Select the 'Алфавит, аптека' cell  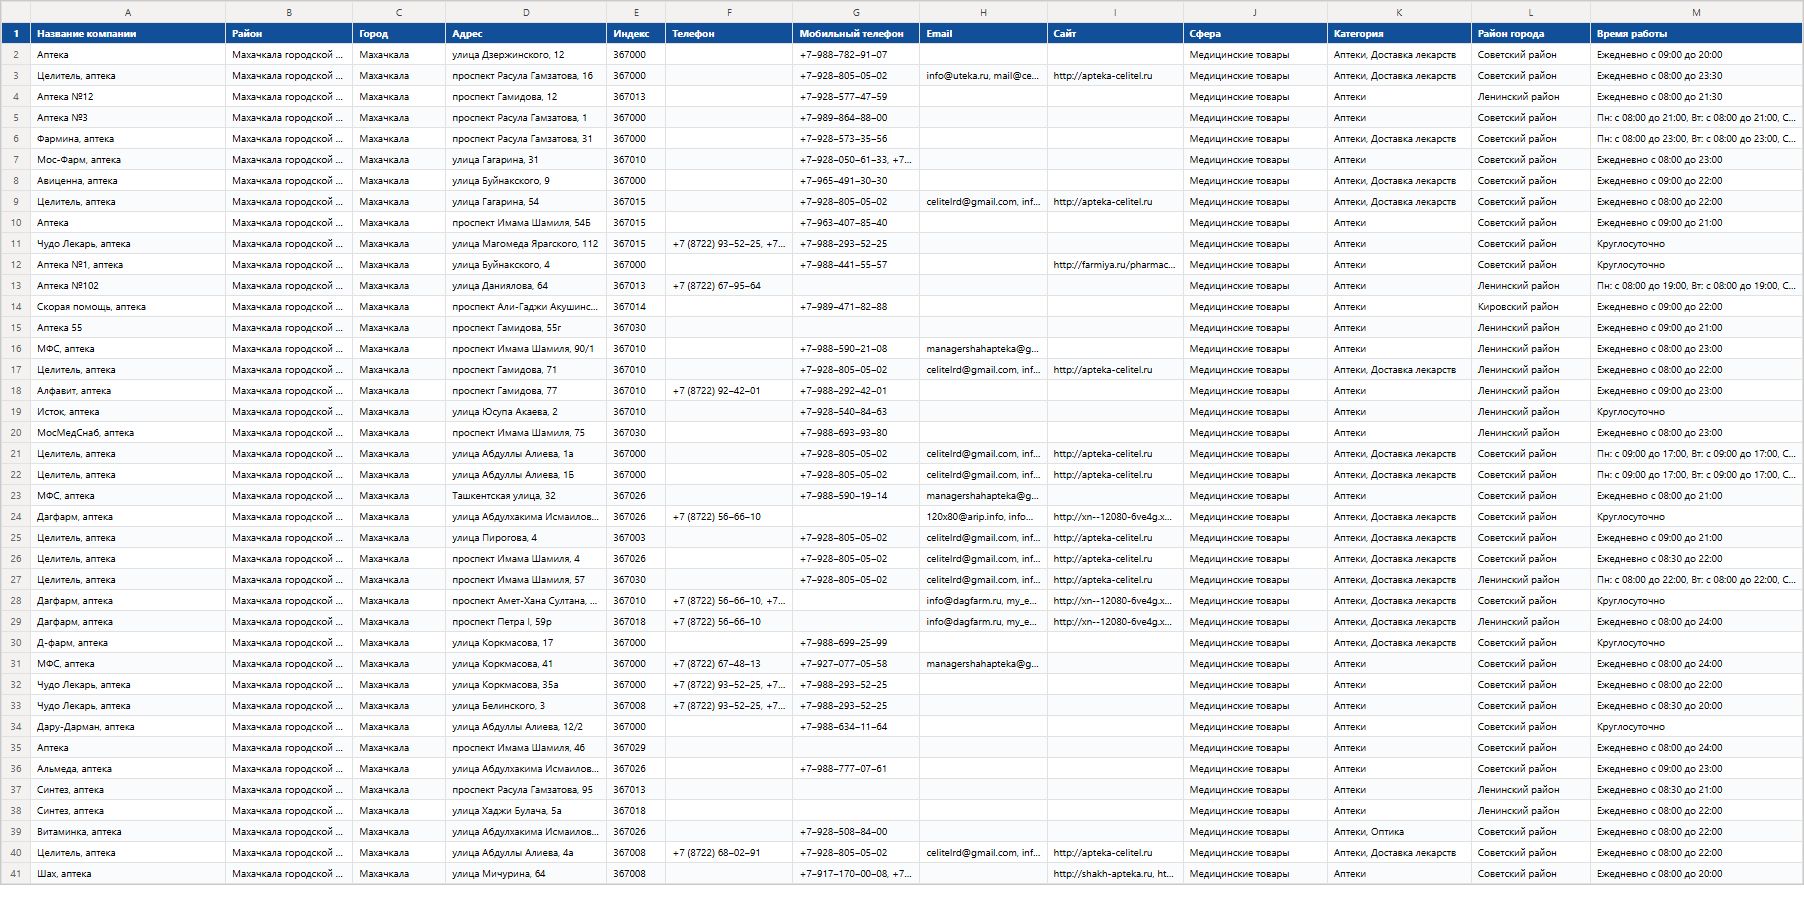click(128, 391)
